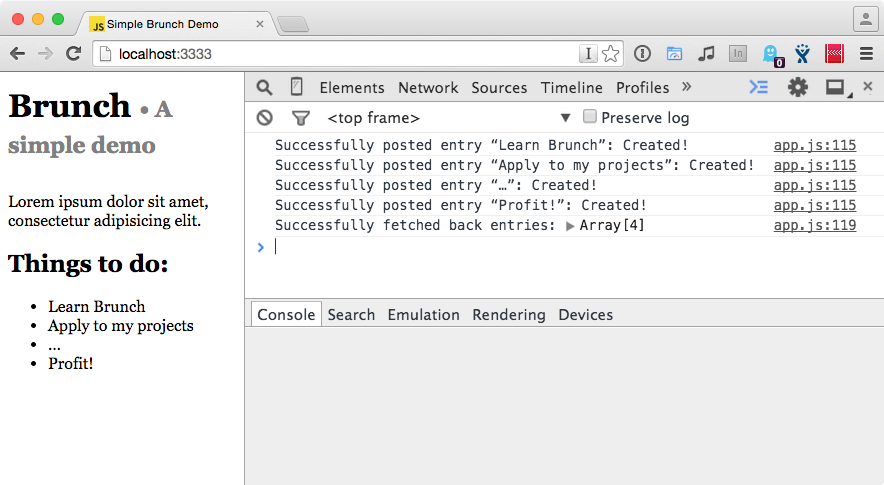The width and height of the screenshot is (884, 485).
Task: Open the Chrome hamburger menu
Action: click(867, 54)
